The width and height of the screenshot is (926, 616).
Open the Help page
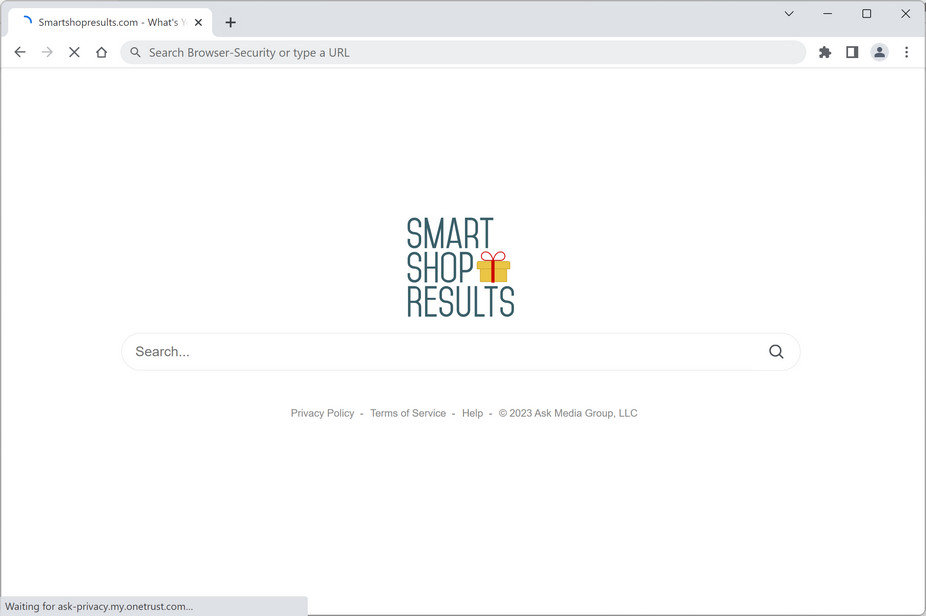471,413
